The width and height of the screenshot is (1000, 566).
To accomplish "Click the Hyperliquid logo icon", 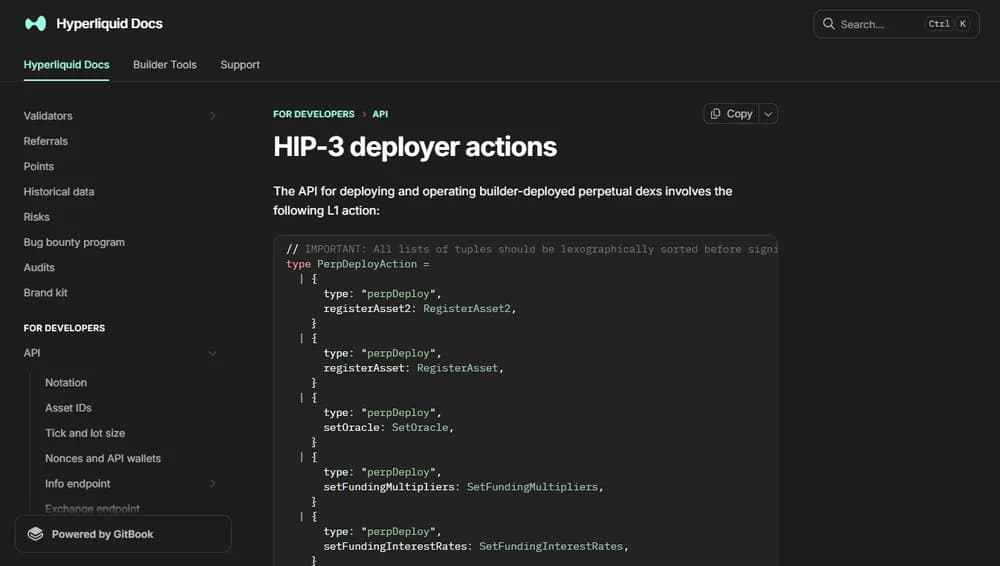I will coord(36,24).
